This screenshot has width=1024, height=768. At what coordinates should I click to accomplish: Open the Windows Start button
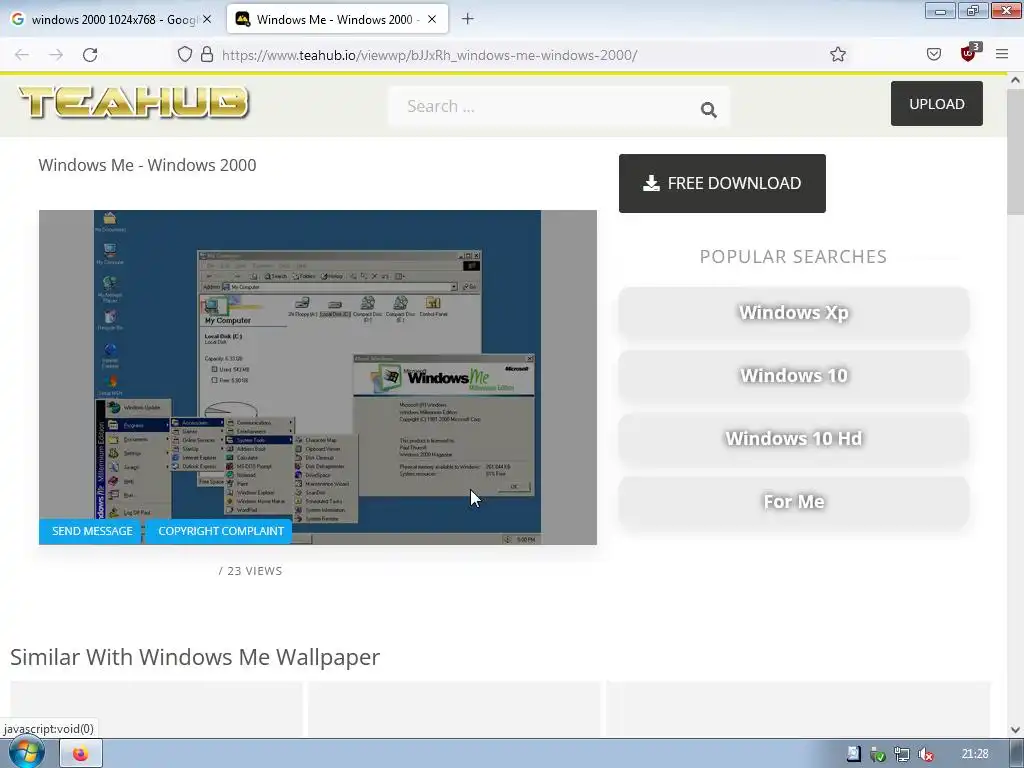(25, 754)
